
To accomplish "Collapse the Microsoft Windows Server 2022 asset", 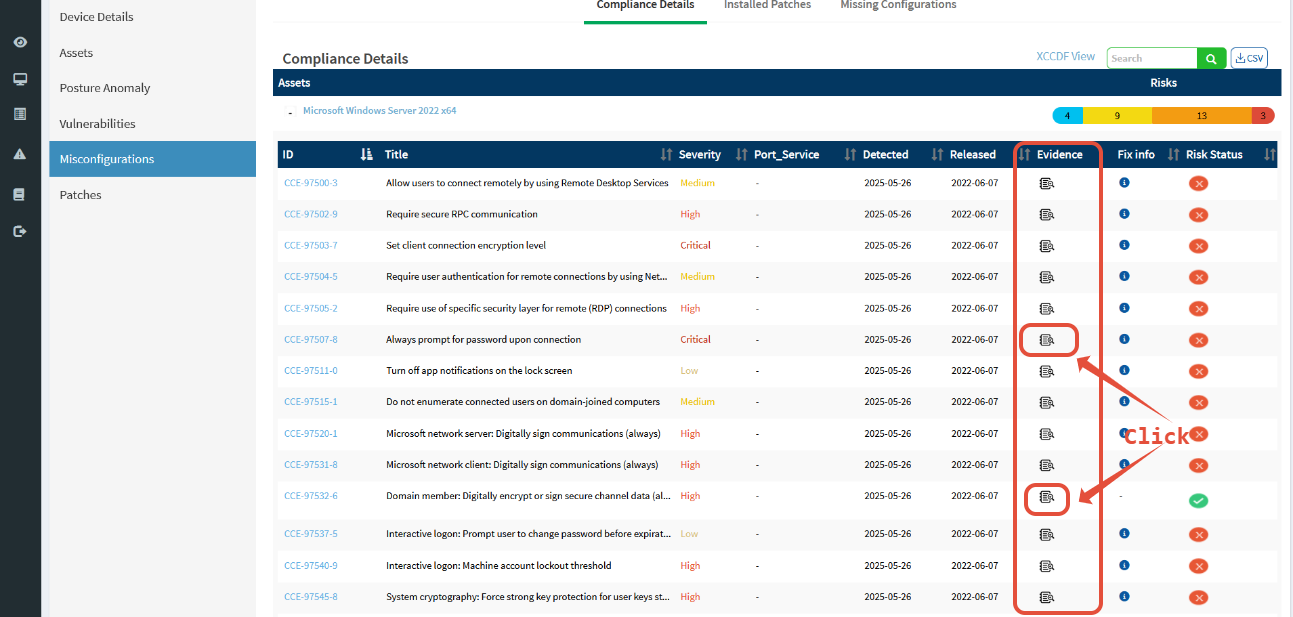I will (290, 112).
